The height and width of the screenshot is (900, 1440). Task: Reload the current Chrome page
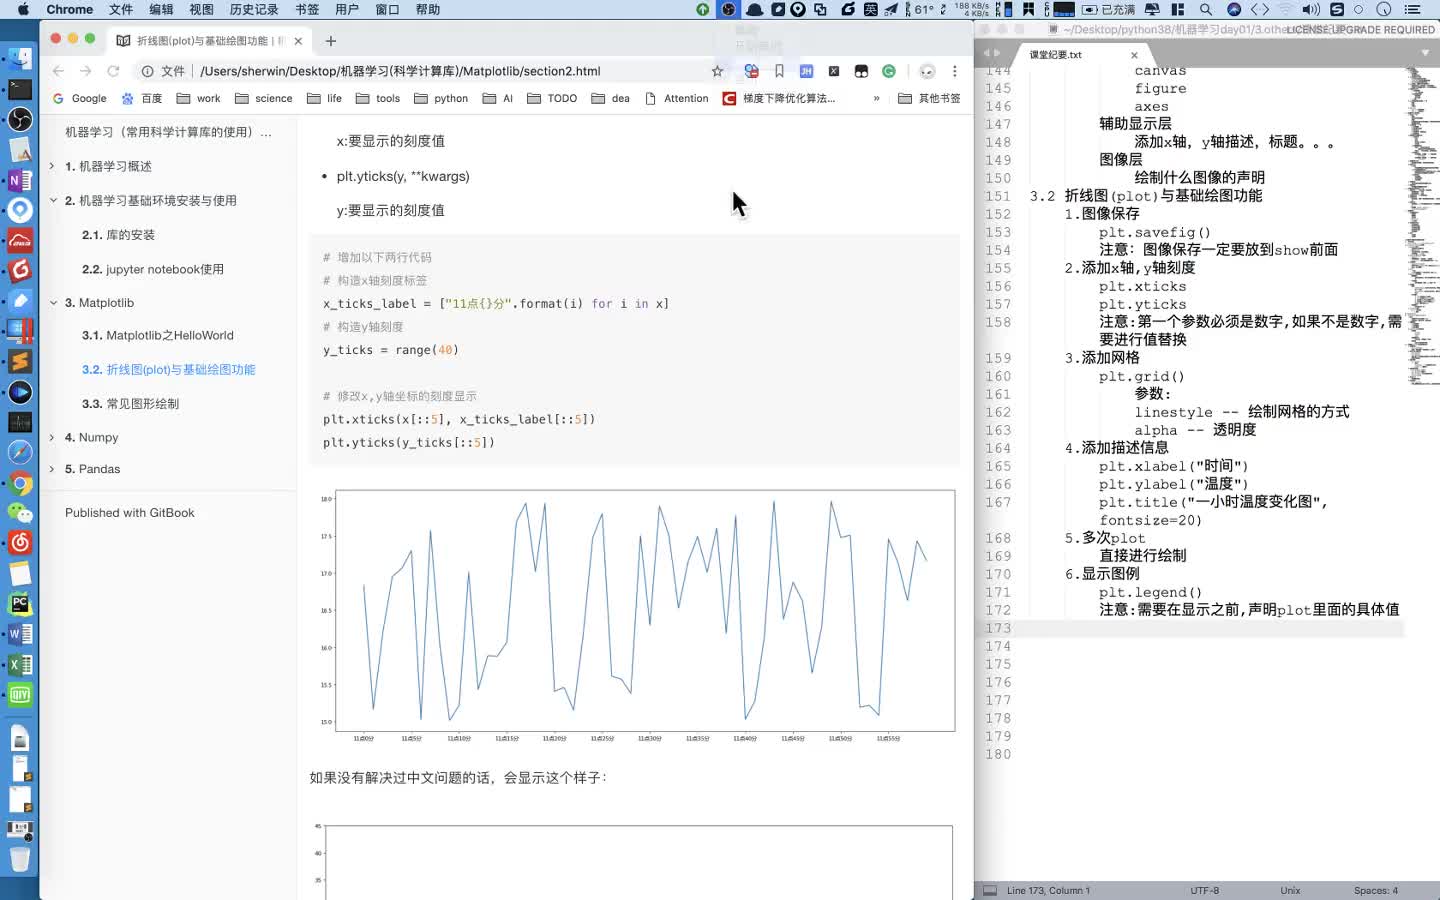click(x=113, y=71)
